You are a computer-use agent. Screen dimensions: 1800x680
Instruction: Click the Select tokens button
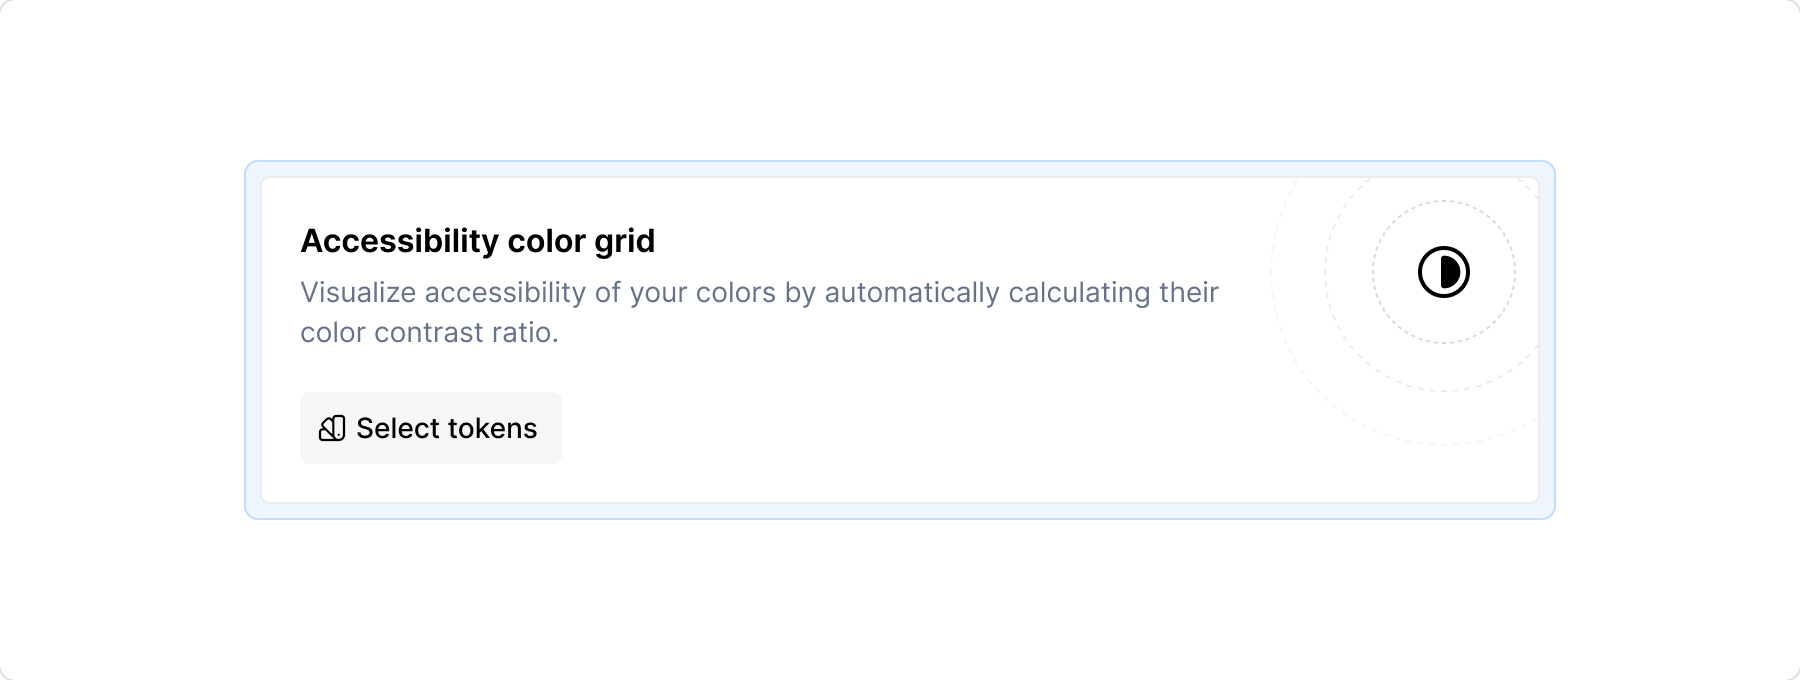click(430, 428)
